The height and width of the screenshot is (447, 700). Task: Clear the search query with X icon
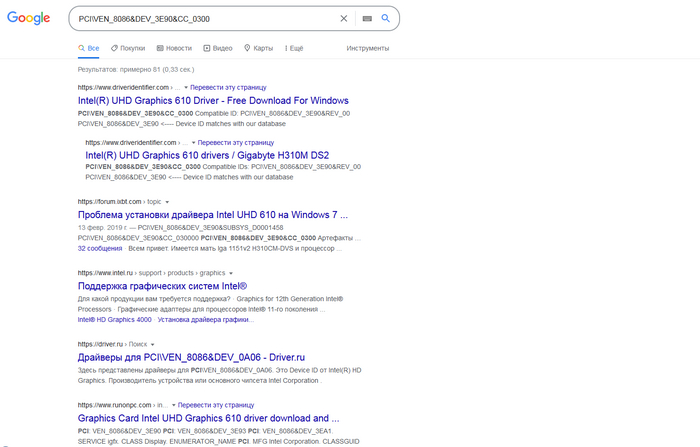pos(344,18)
